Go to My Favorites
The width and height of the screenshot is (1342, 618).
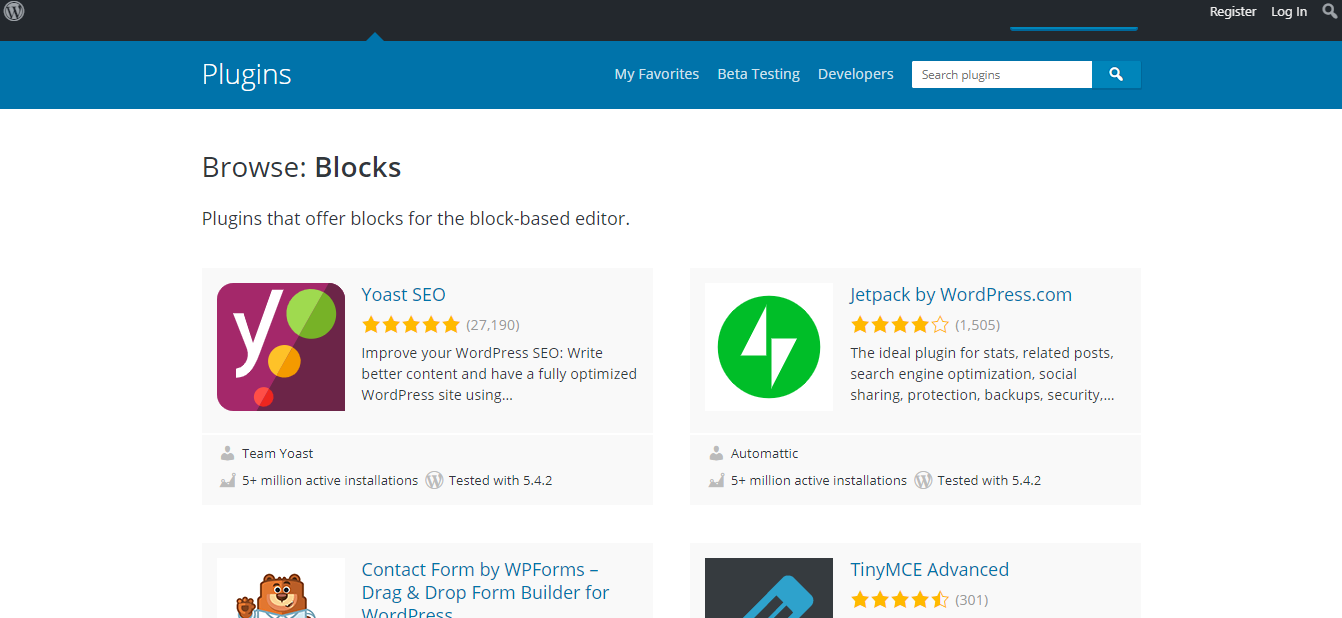pos(657,74)
